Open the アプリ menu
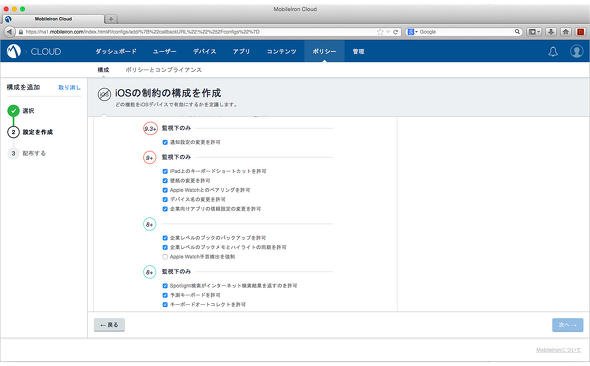This screenshot has width=590, height=366. pos(241,51)
